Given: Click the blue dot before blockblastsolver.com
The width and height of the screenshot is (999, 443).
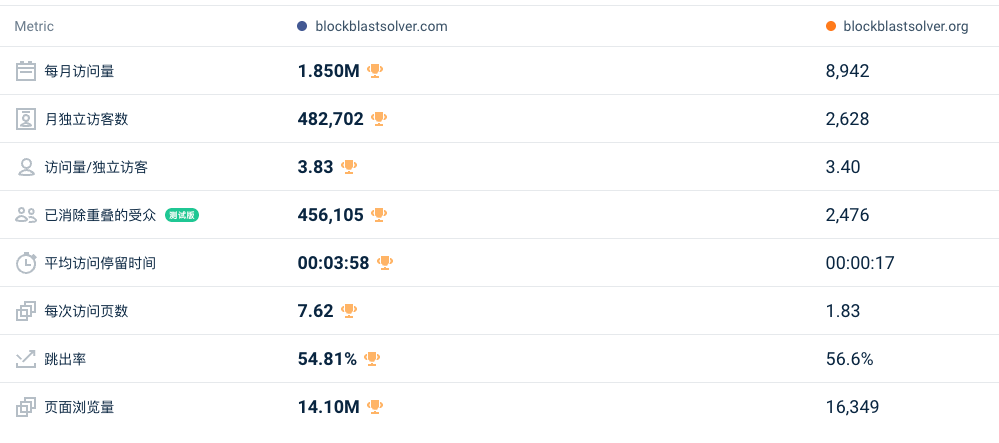Looking at the screenshot, I should (x=302, y=26).
